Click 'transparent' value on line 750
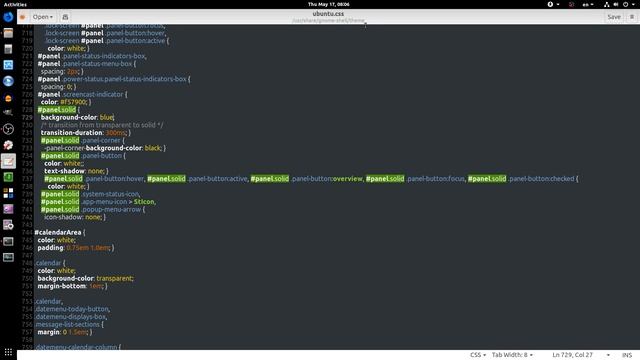This screenshot has width=640, height=360. [114, 278]
